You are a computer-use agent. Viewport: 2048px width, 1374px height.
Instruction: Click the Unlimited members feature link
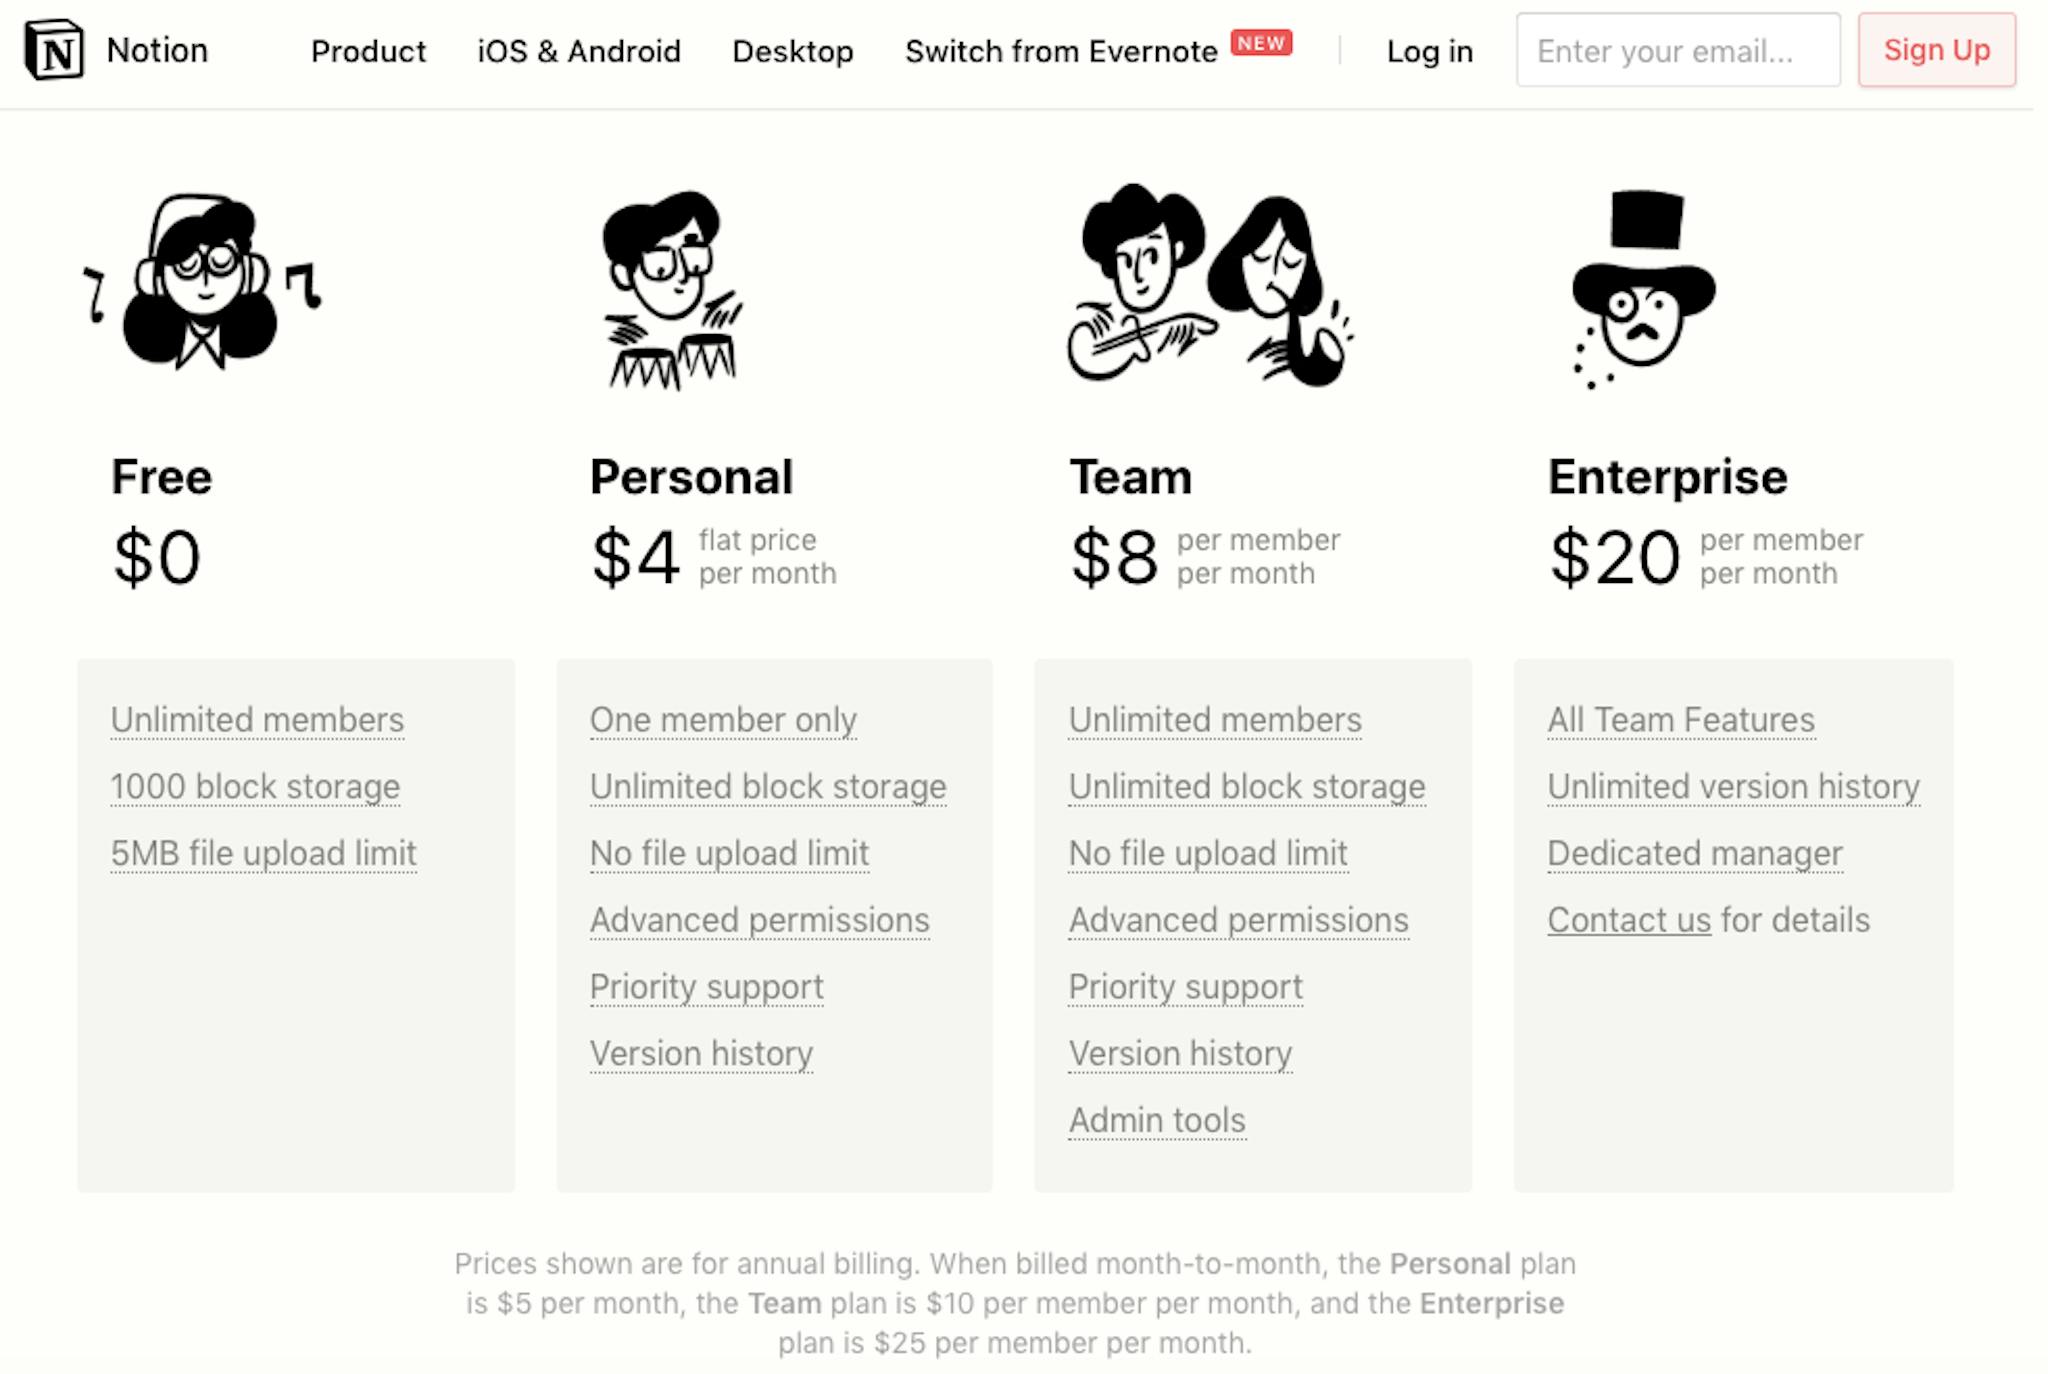pyautogui.click(x=256, y=719)
